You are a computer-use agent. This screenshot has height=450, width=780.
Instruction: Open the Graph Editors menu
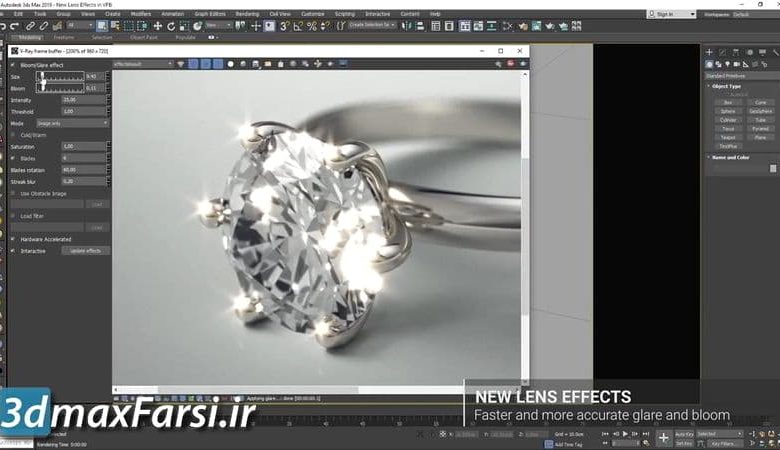tap(210, 14)
